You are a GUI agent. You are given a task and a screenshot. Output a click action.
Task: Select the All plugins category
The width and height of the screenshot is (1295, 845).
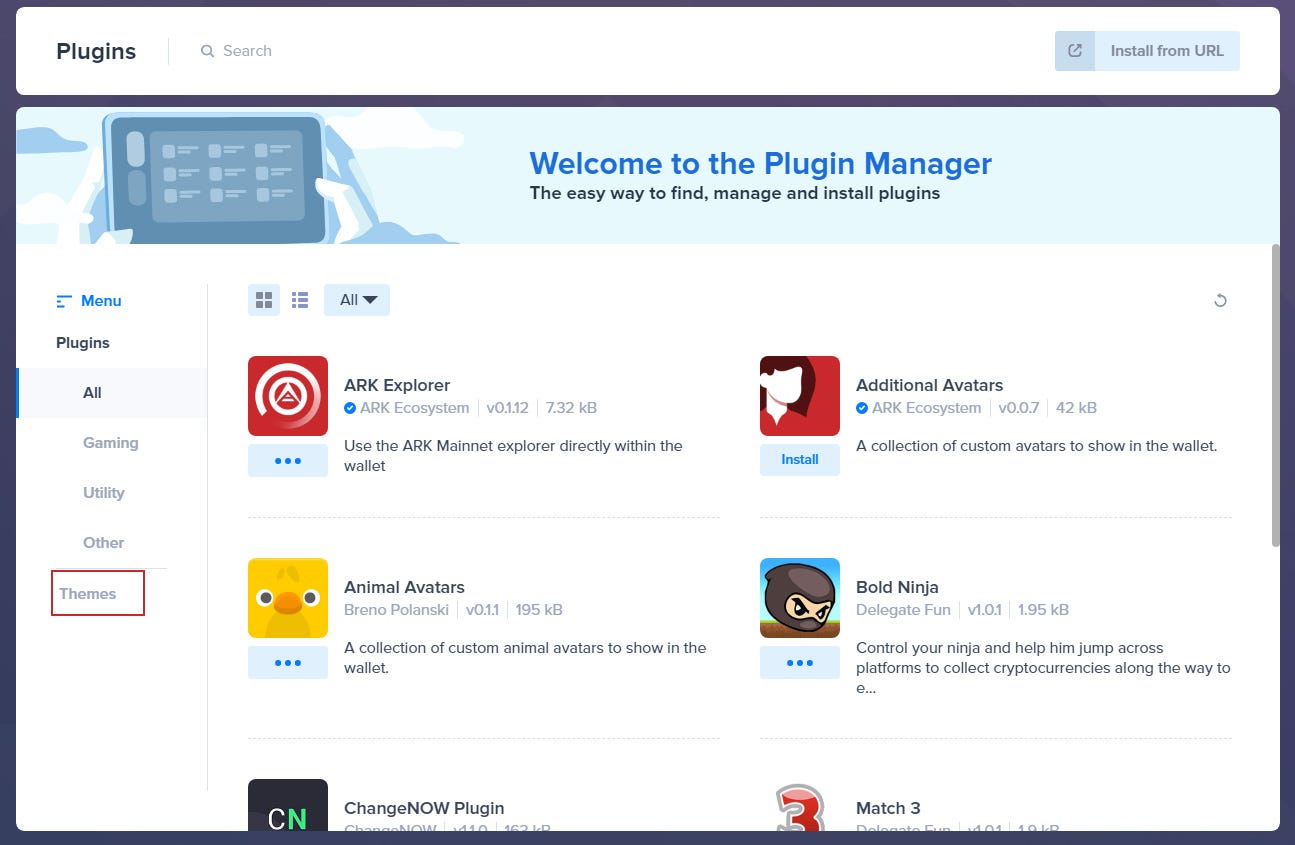click(x=112, y=393)
